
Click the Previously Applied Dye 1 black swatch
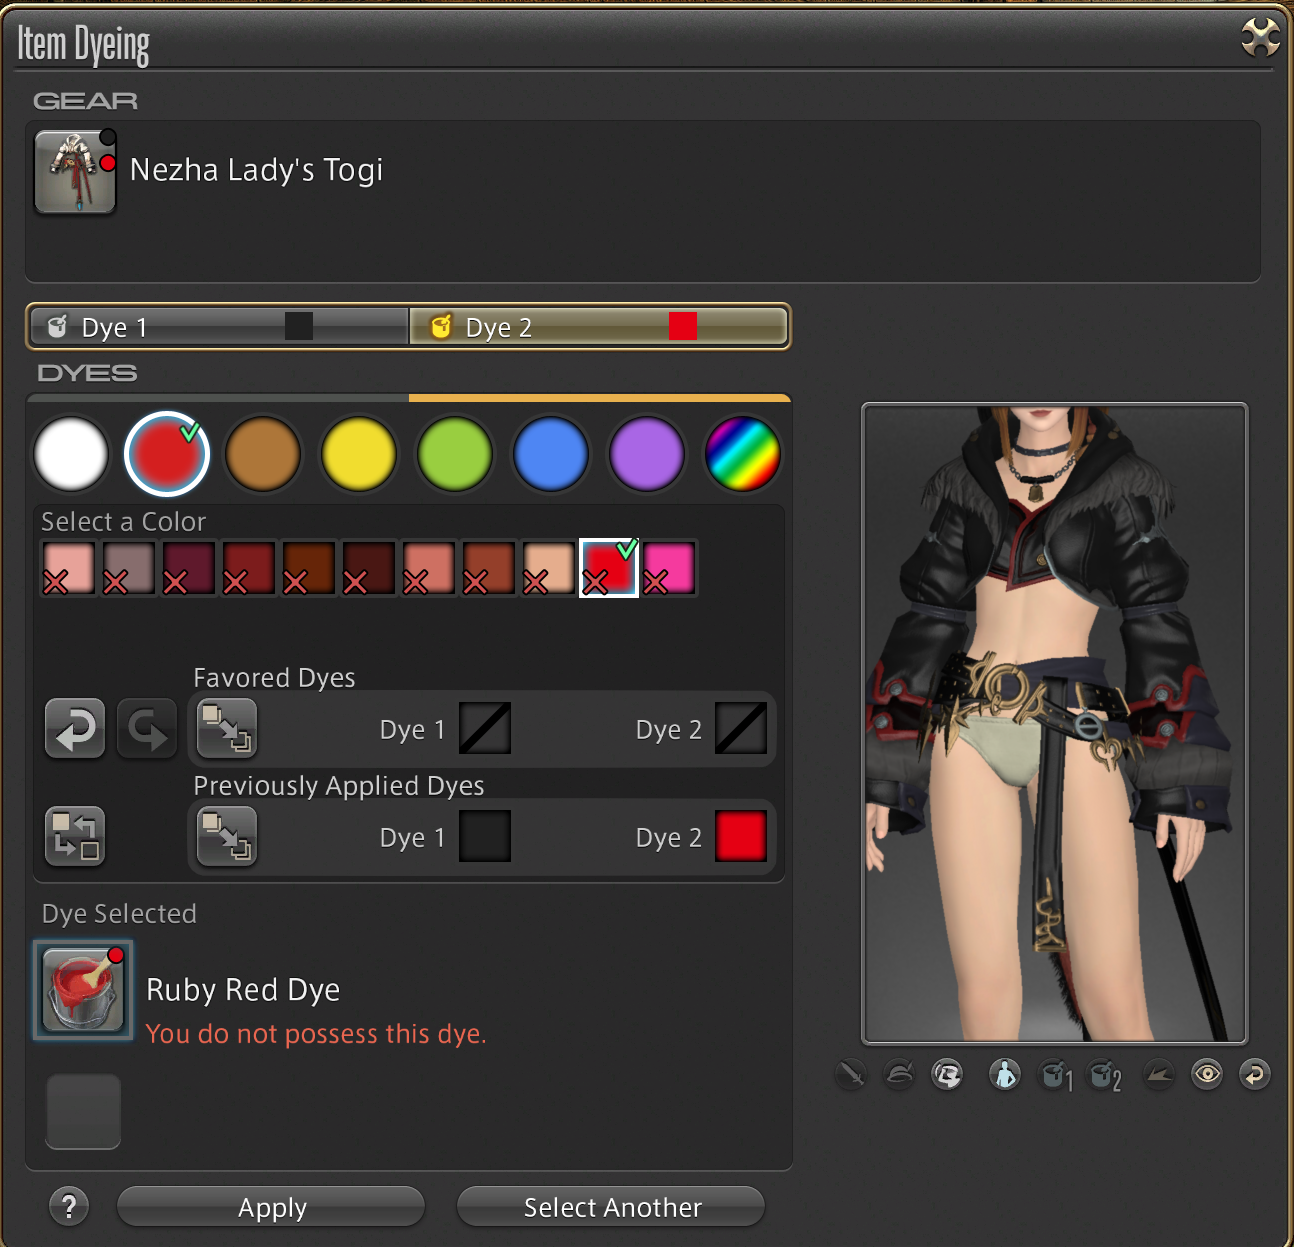tap(485, 836)
